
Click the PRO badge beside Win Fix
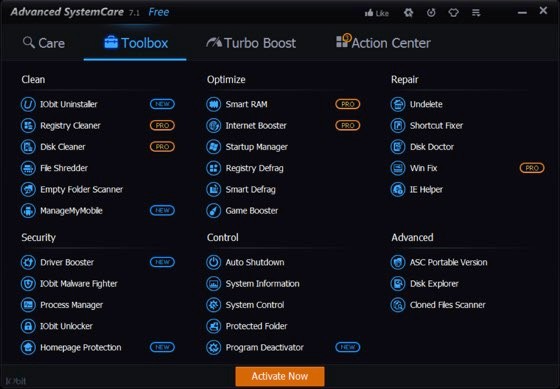point(532,168)
